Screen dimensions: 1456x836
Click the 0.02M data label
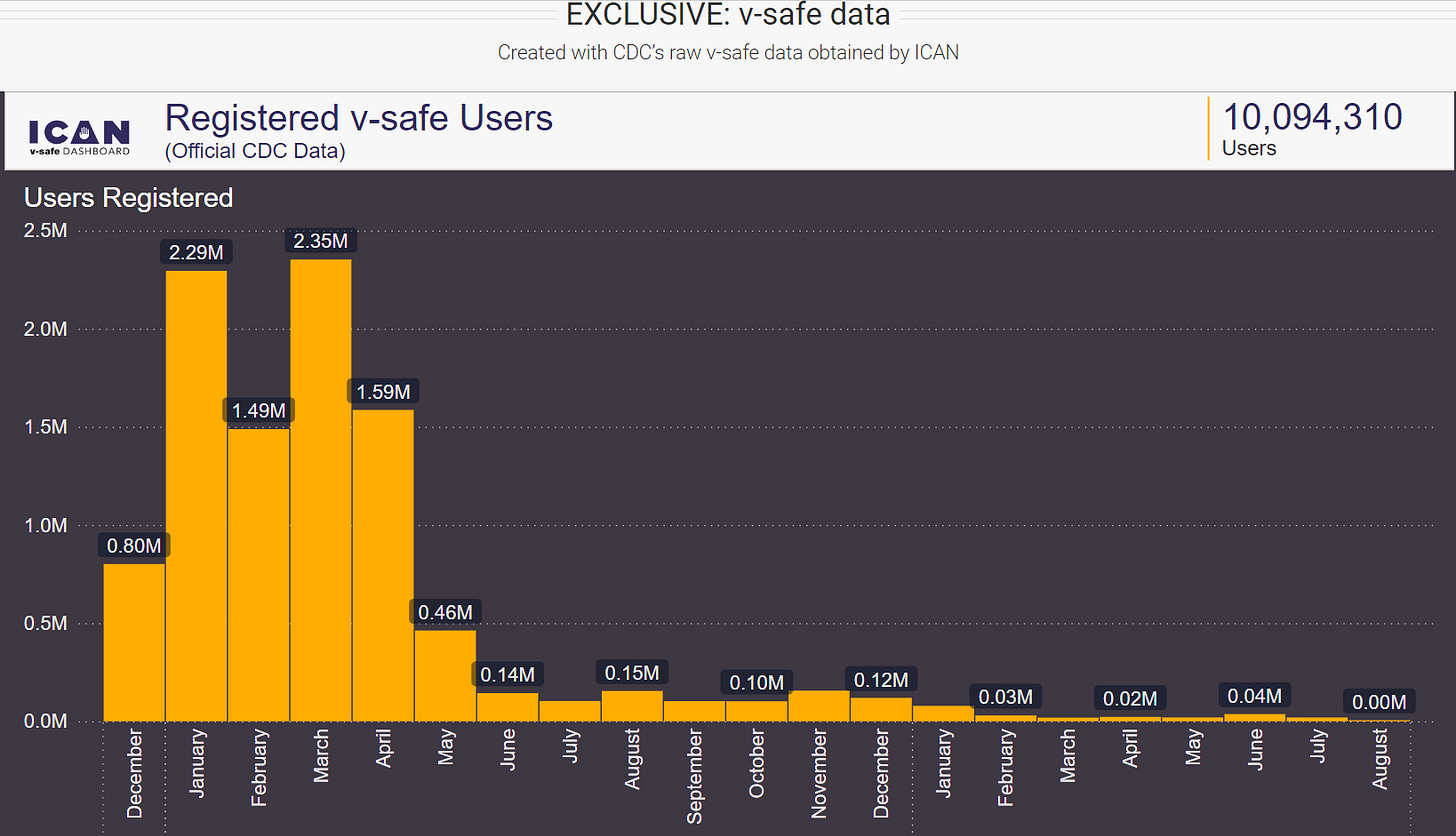click(1130, 698)
